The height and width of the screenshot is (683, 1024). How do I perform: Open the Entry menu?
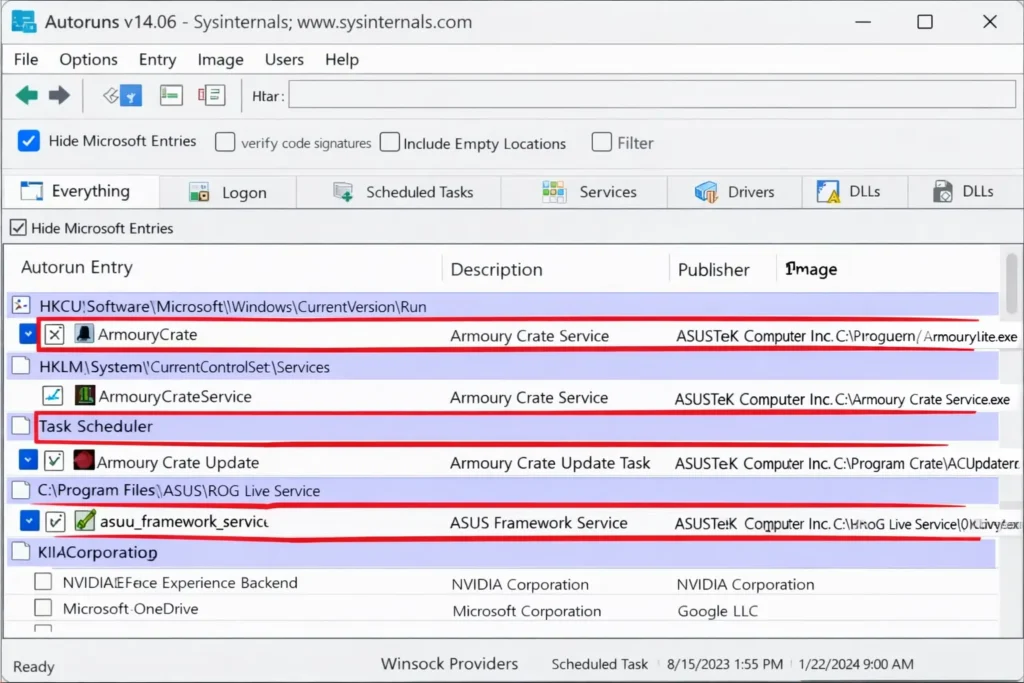pyautogui.click(x=157, y=60)
